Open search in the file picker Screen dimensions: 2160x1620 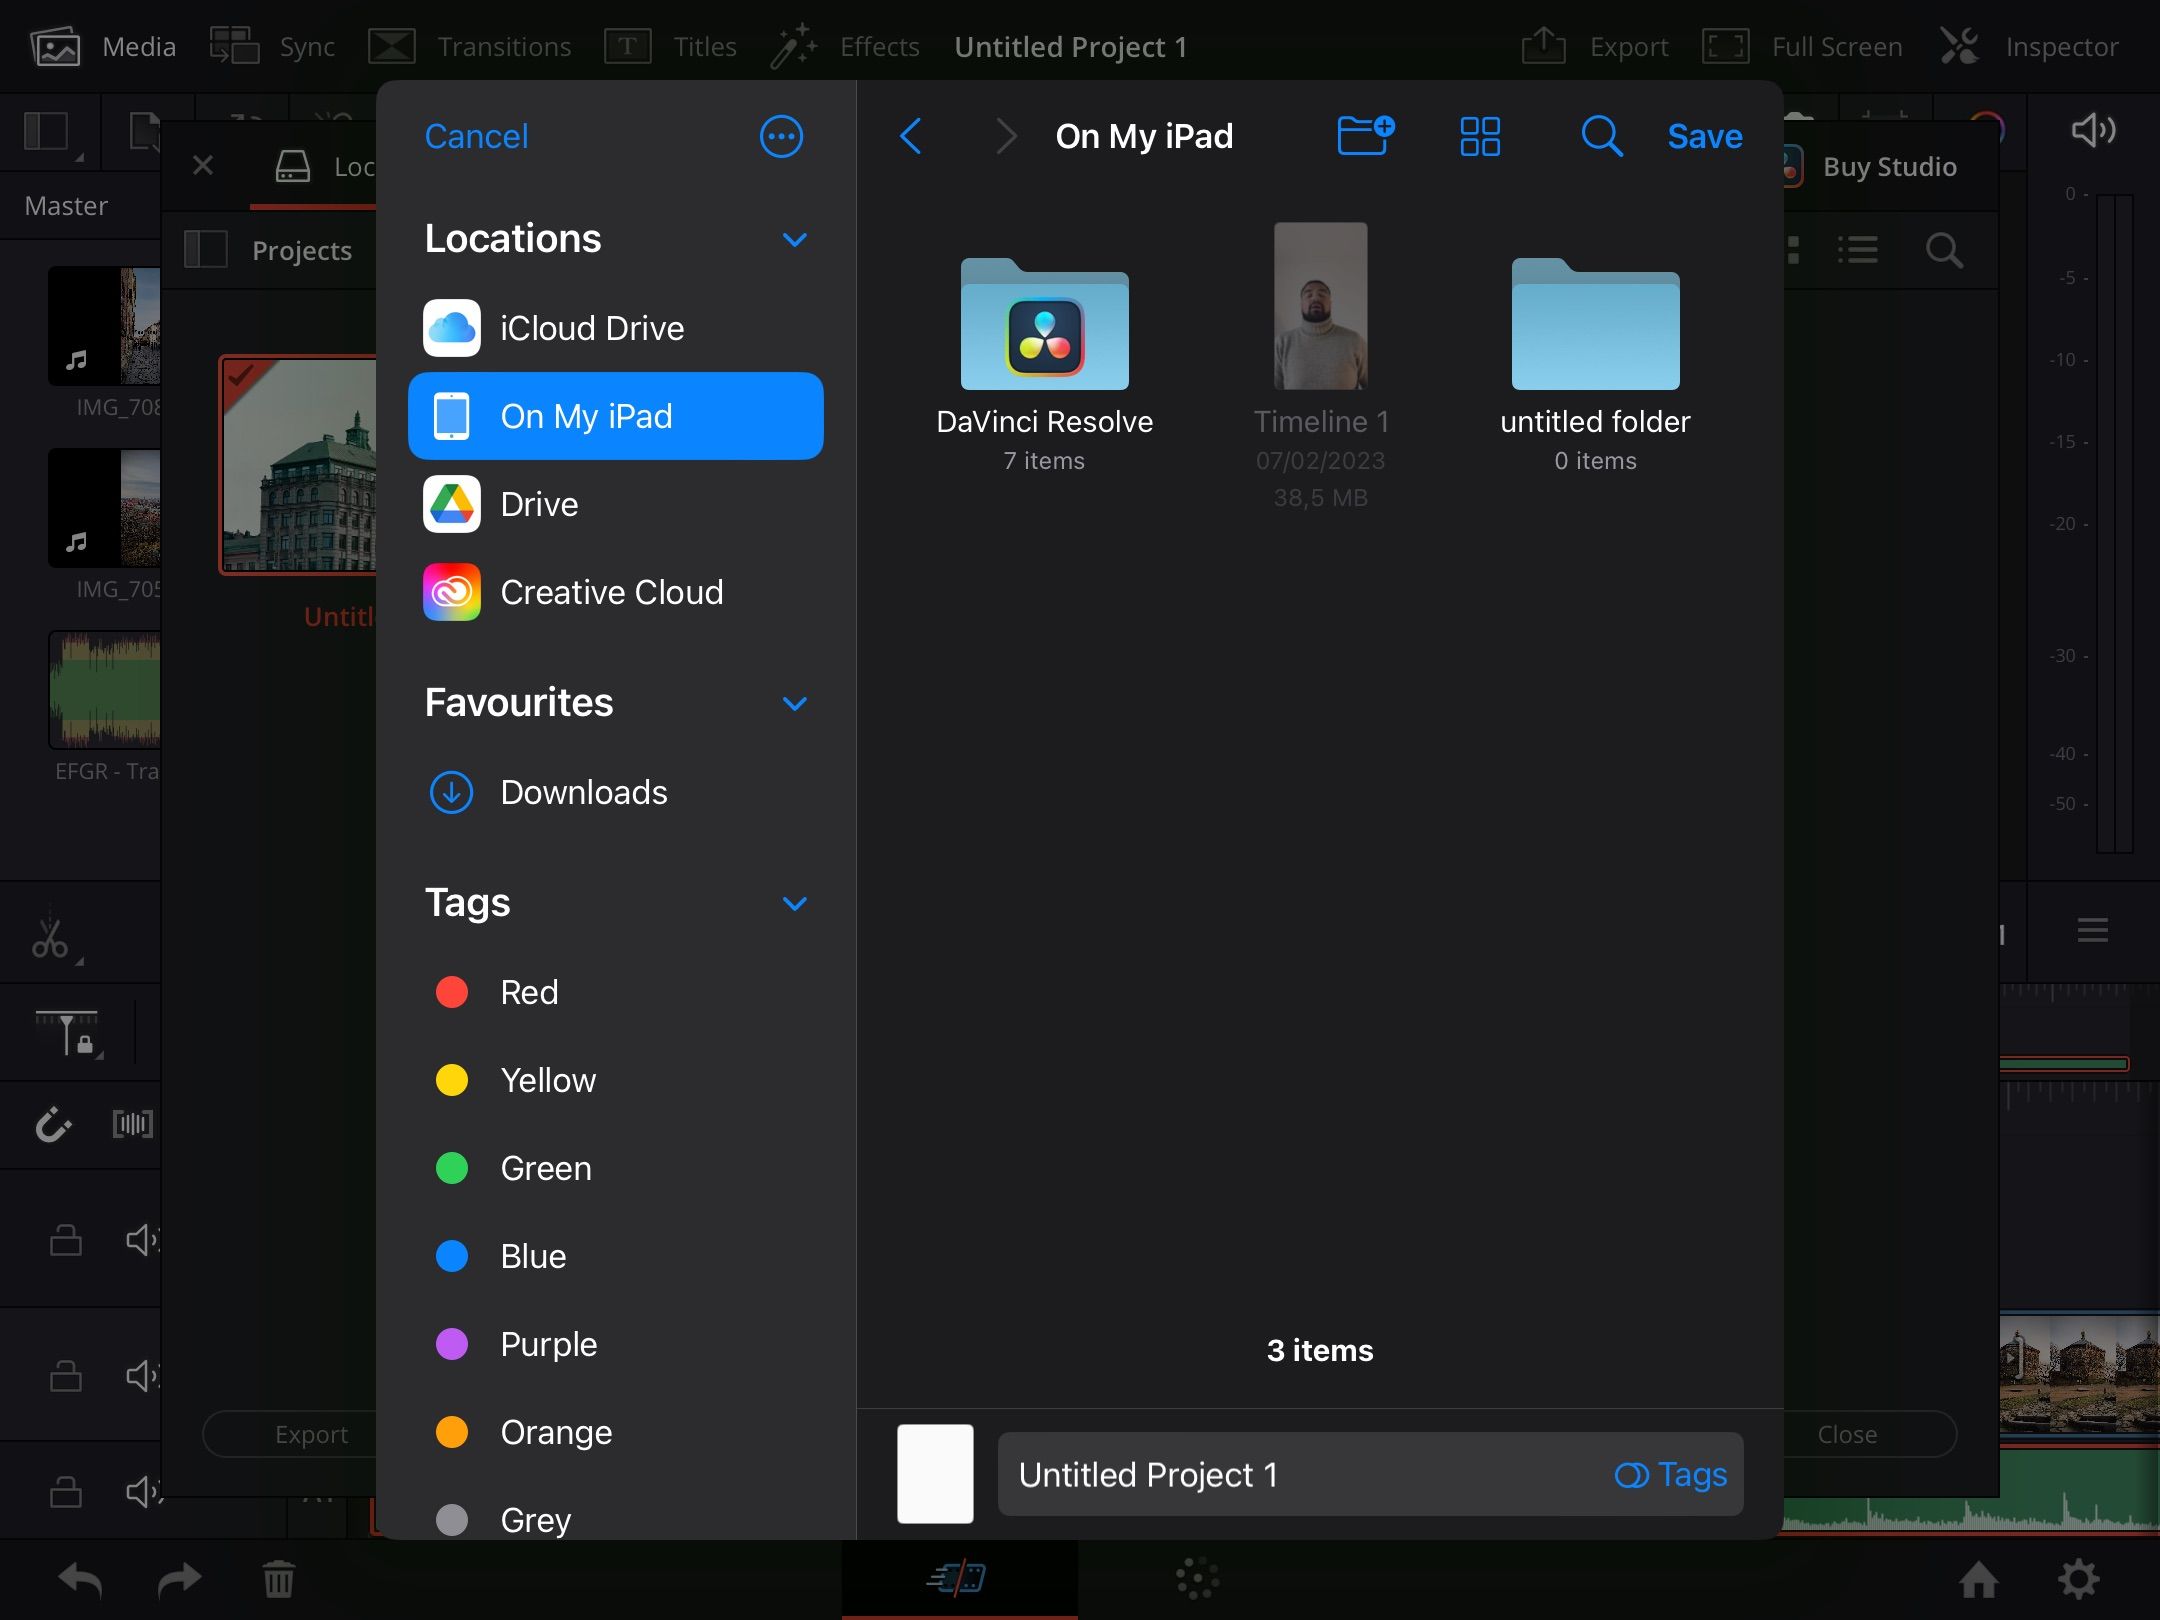pyautogui.click(x=1600, y=136)
